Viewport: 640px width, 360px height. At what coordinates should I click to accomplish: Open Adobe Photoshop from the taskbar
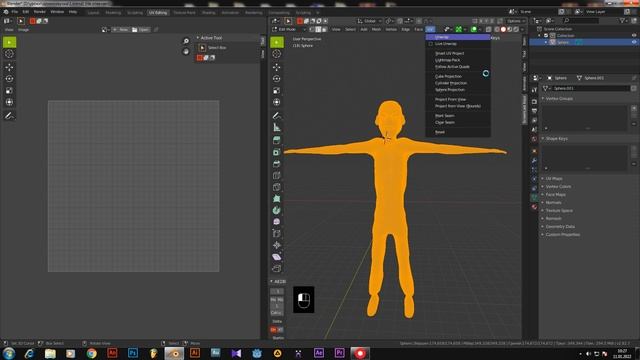[133, 353]
